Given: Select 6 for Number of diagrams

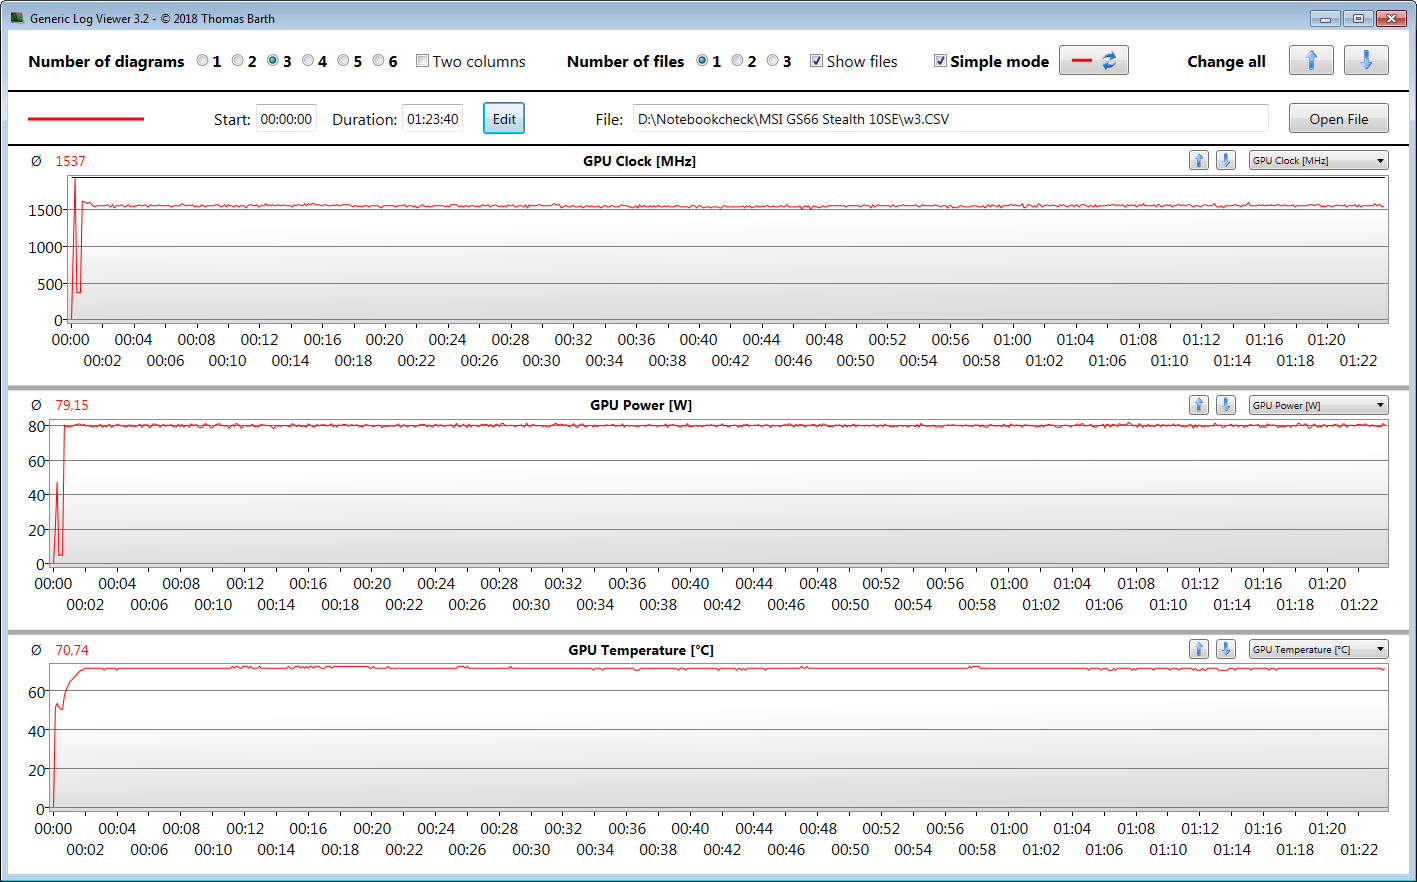Looking at the screenshot, I should (x=379, y=61).
